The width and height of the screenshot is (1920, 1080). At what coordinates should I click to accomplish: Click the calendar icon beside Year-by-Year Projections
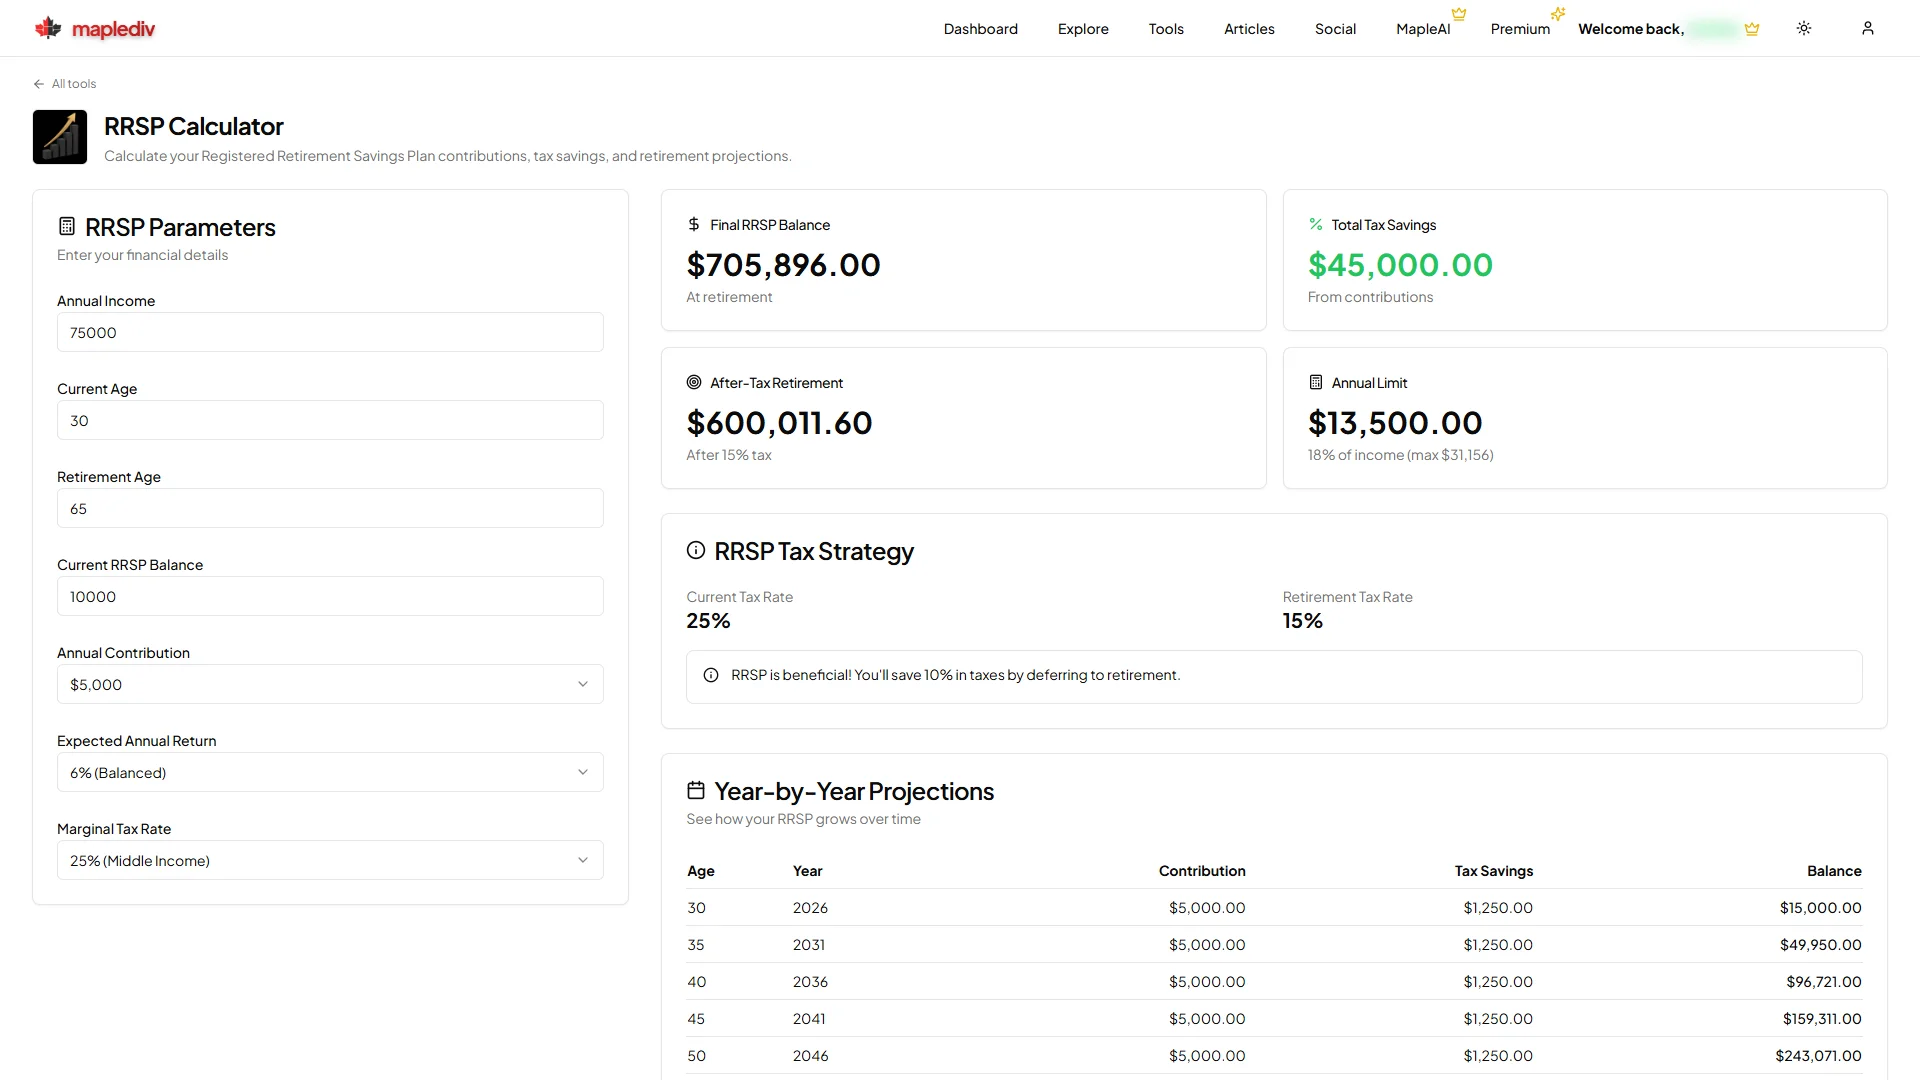tap(696, 791)
